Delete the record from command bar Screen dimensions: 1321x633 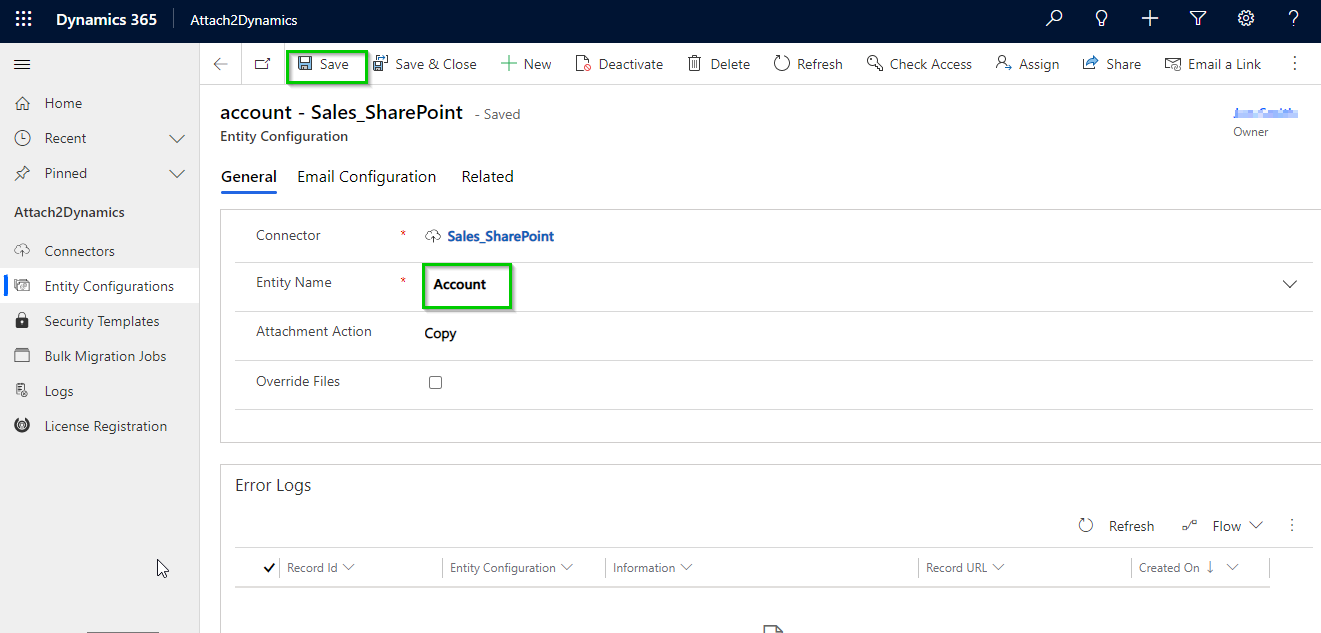coord(718,64)
